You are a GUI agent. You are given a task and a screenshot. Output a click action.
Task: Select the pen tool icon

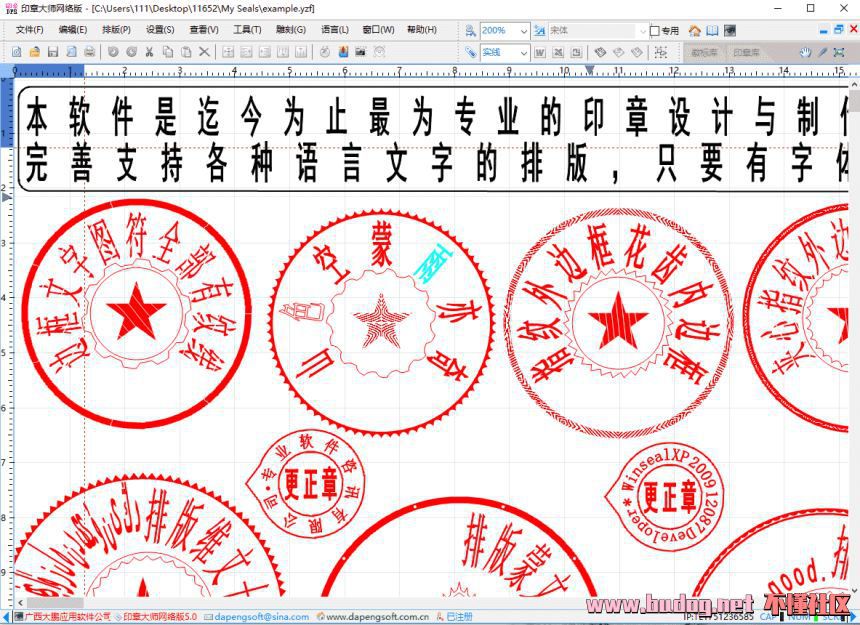pyautogui.click(x=822, y=52)
